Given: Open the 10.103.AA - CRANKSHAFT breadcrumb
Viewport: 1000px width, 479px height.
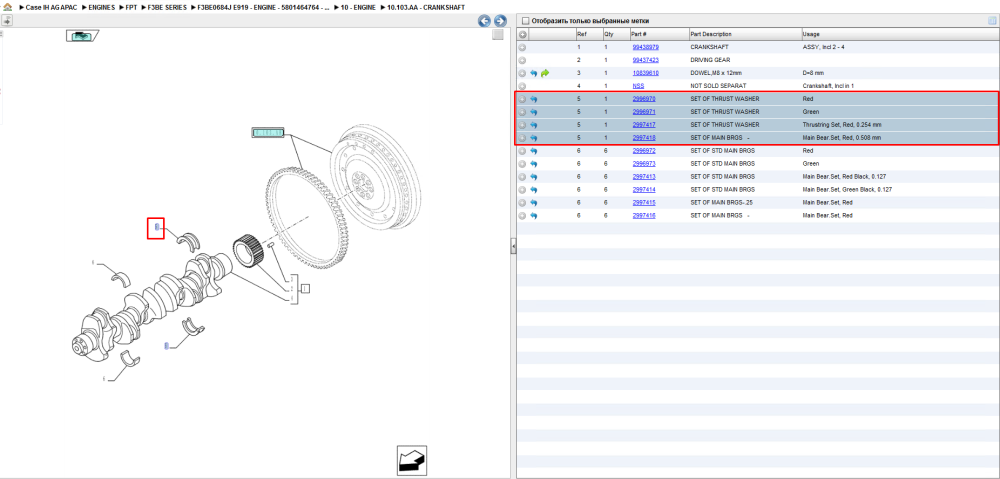Looking at the screenshot, I should pyautogui.click(x=425, y=7).
